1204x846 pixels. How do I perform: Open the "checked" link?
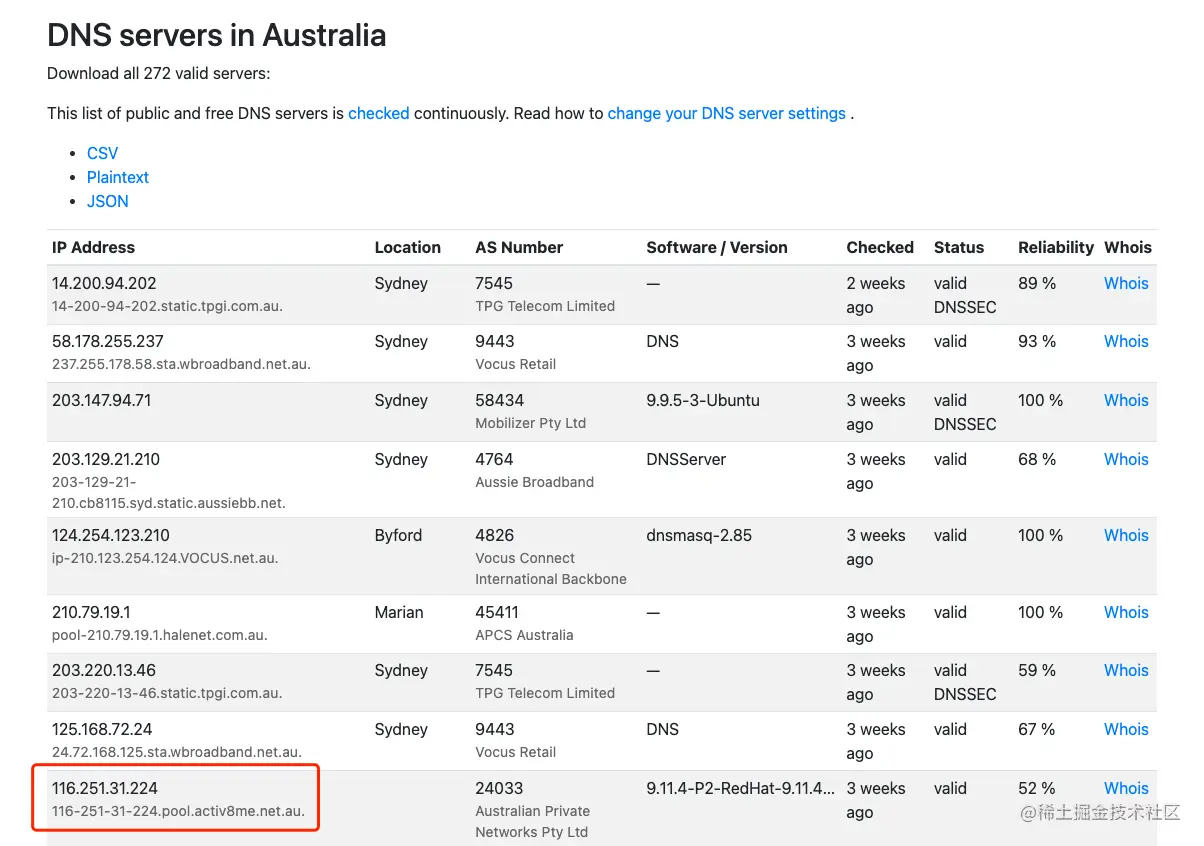(x=378, y=113)
